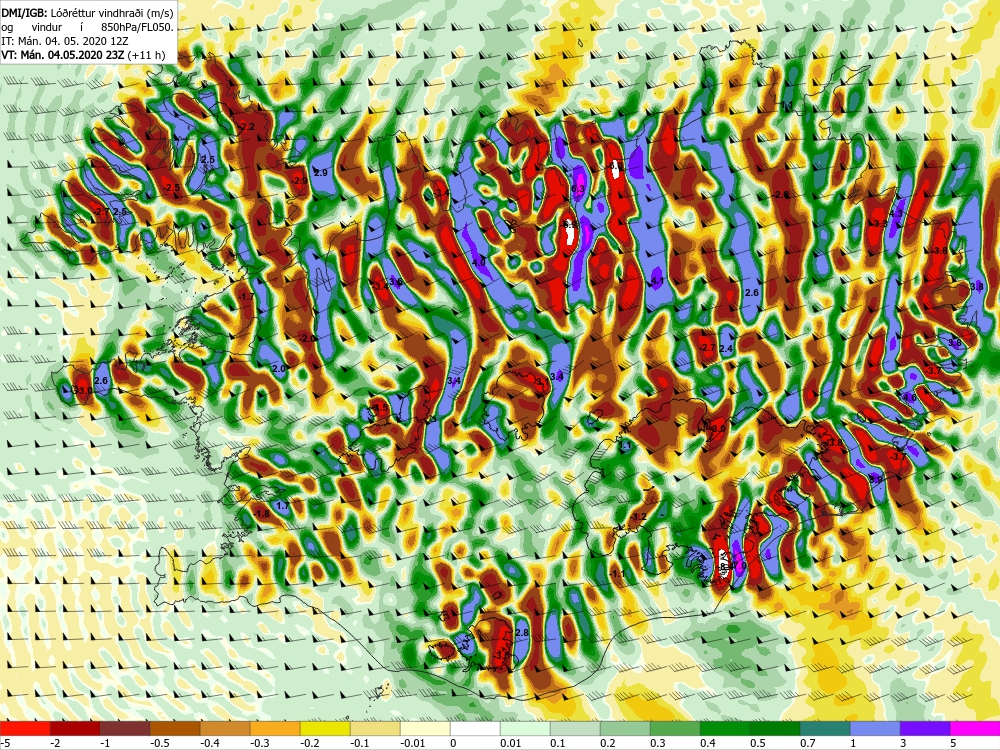The width and height of the screenshot is (1000, 750).
Task: Click the '0.7' label on the legend scale
Action: [807, 743]
